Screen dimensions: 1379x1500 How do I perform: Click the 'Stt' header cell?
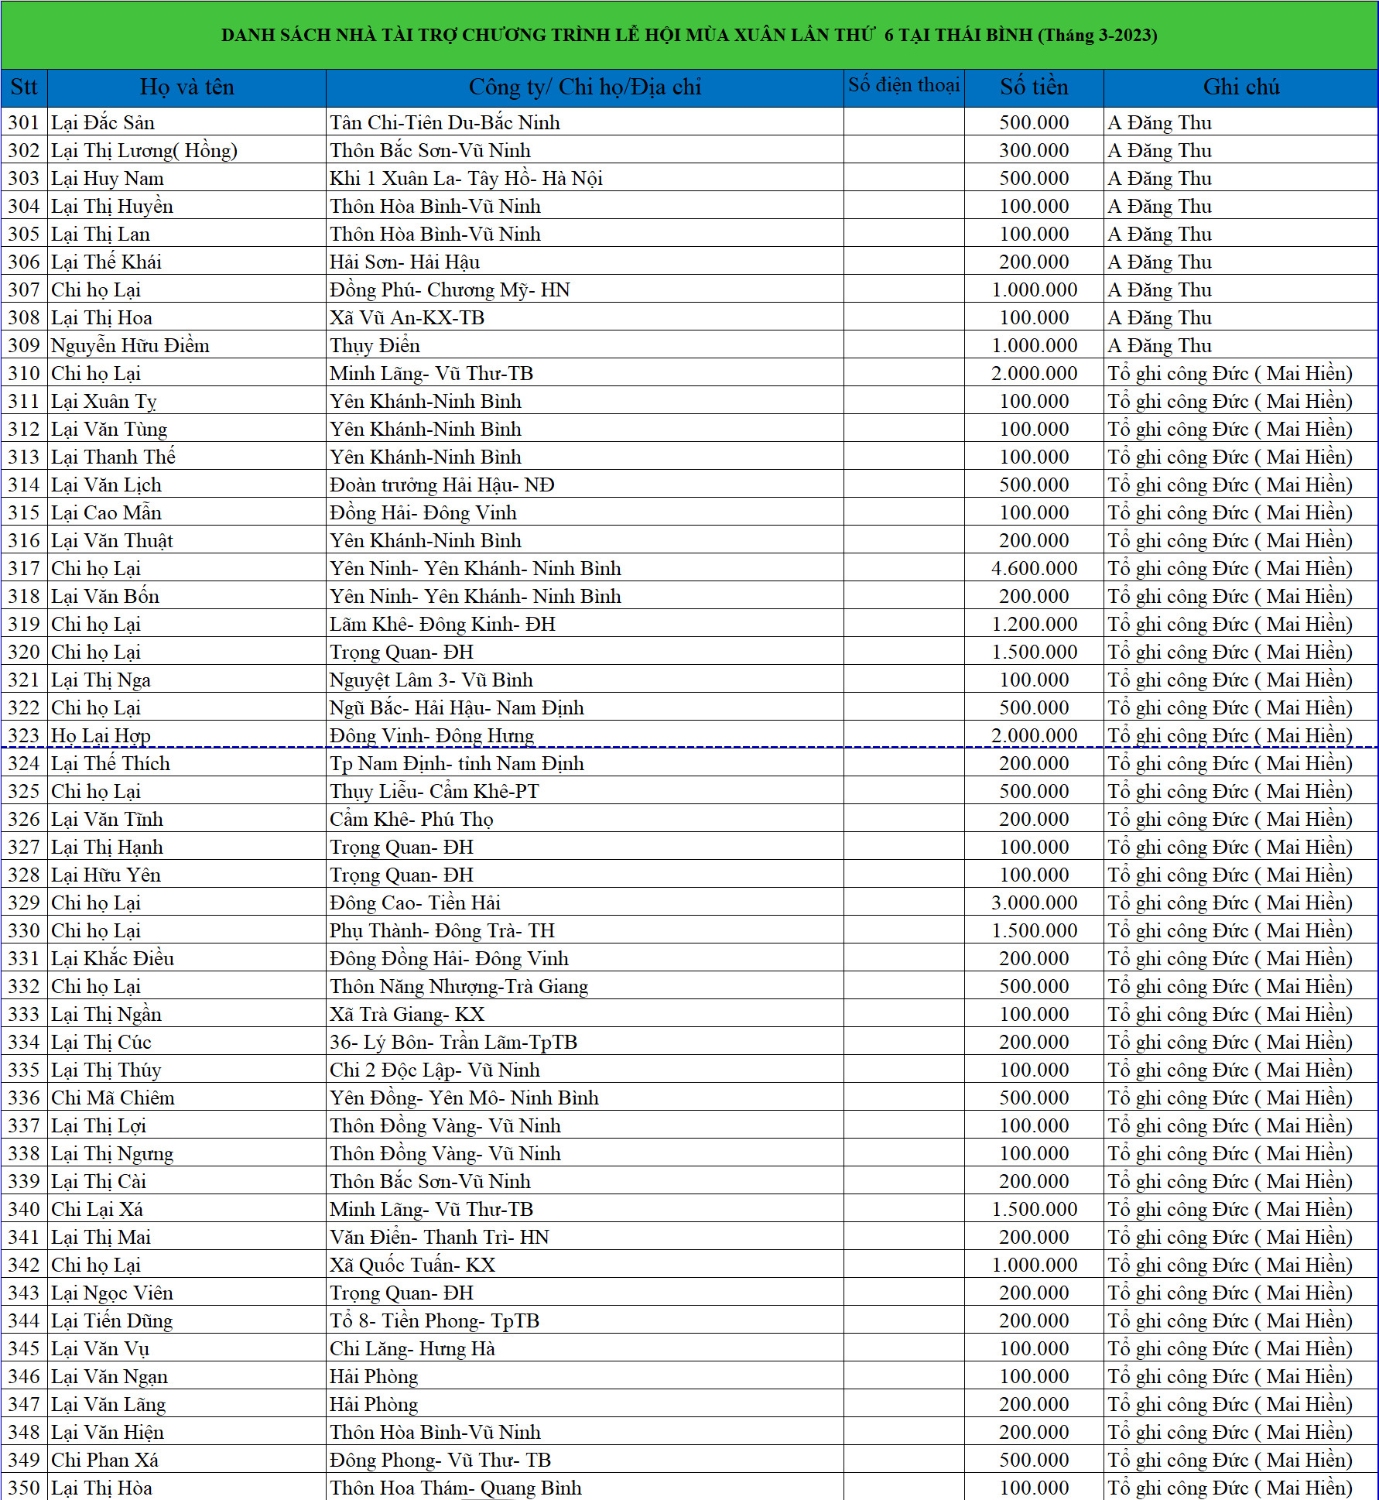click(24, 87)
